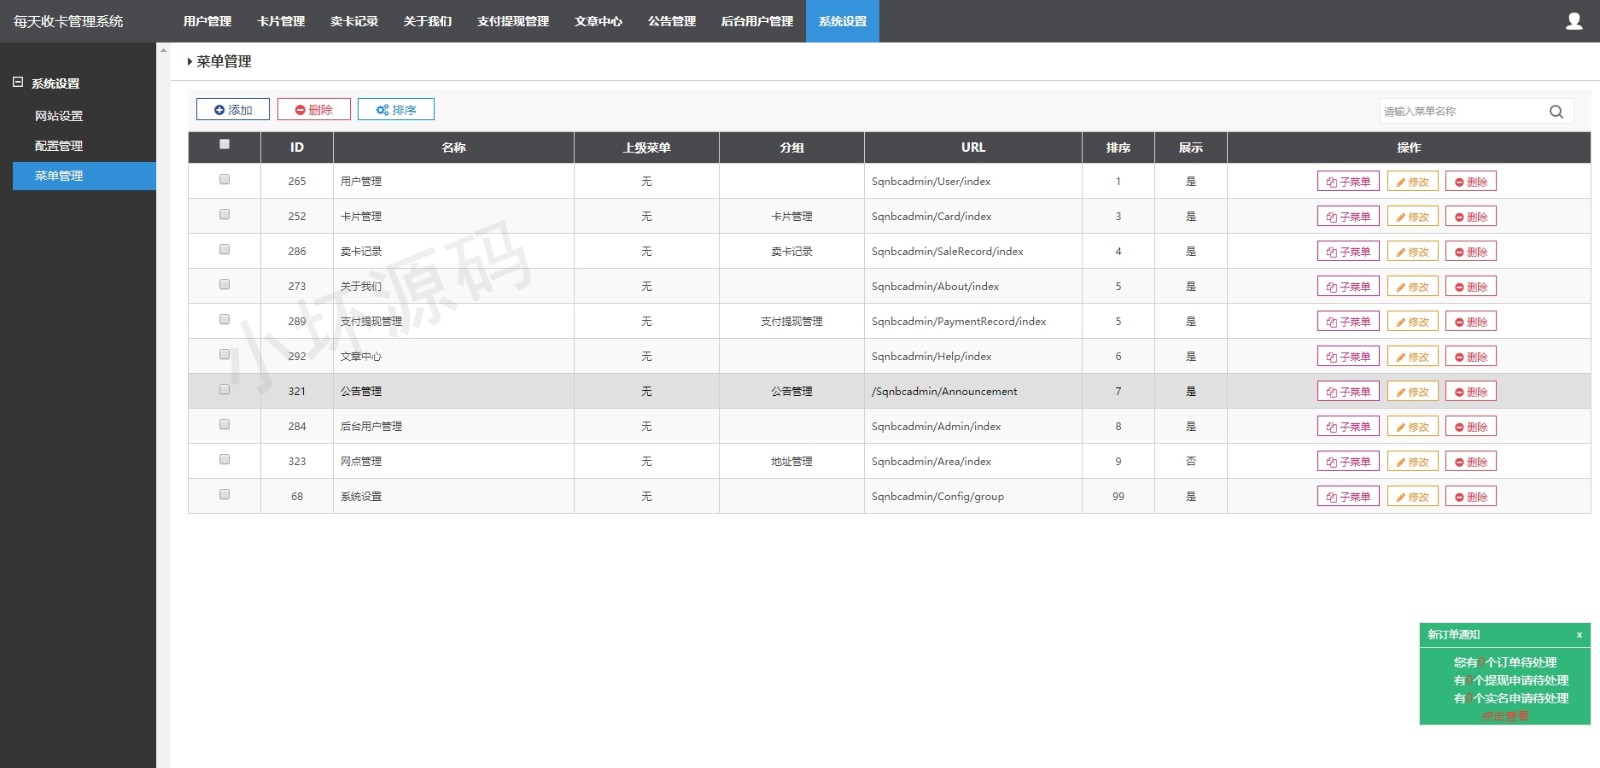Viewport: 1600px width, 768px height.
Task: Check the box for row 292 文章中心
Action: [224, 355]
